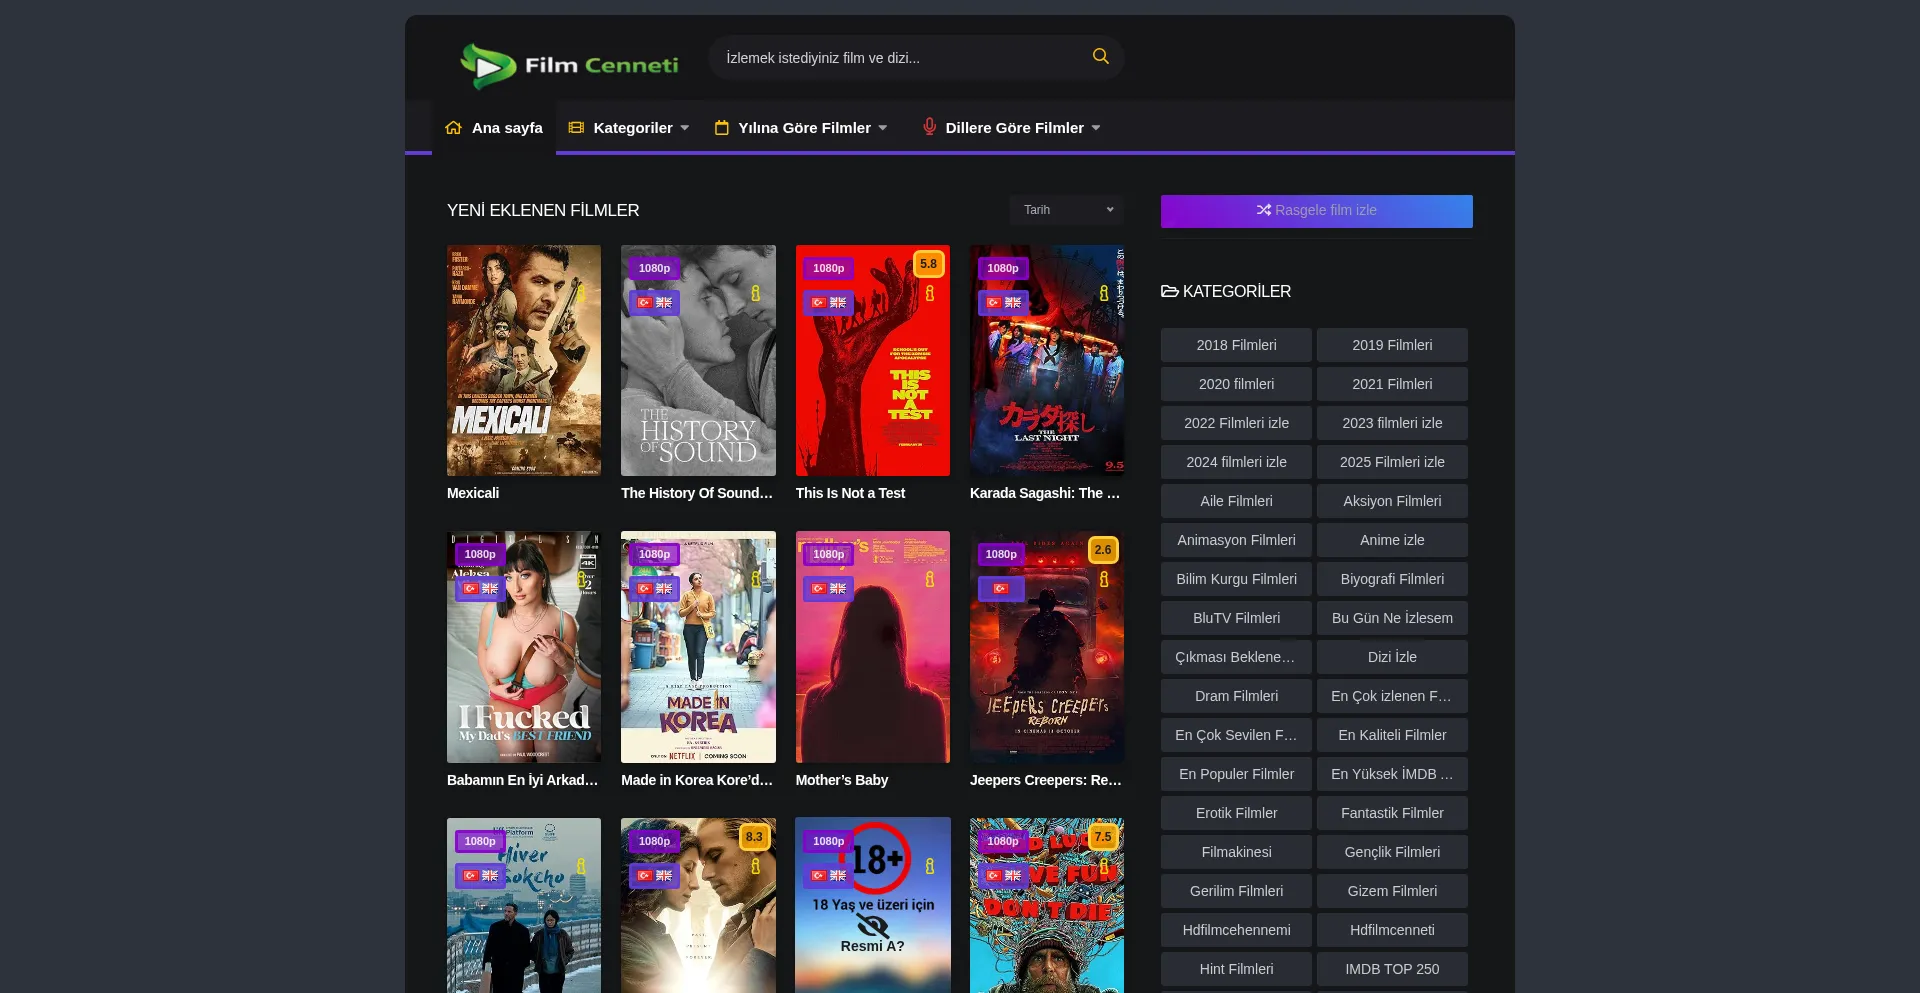
Task: Click the film strip icon beside Kategoriler
Action: click(x=576, y=128)
